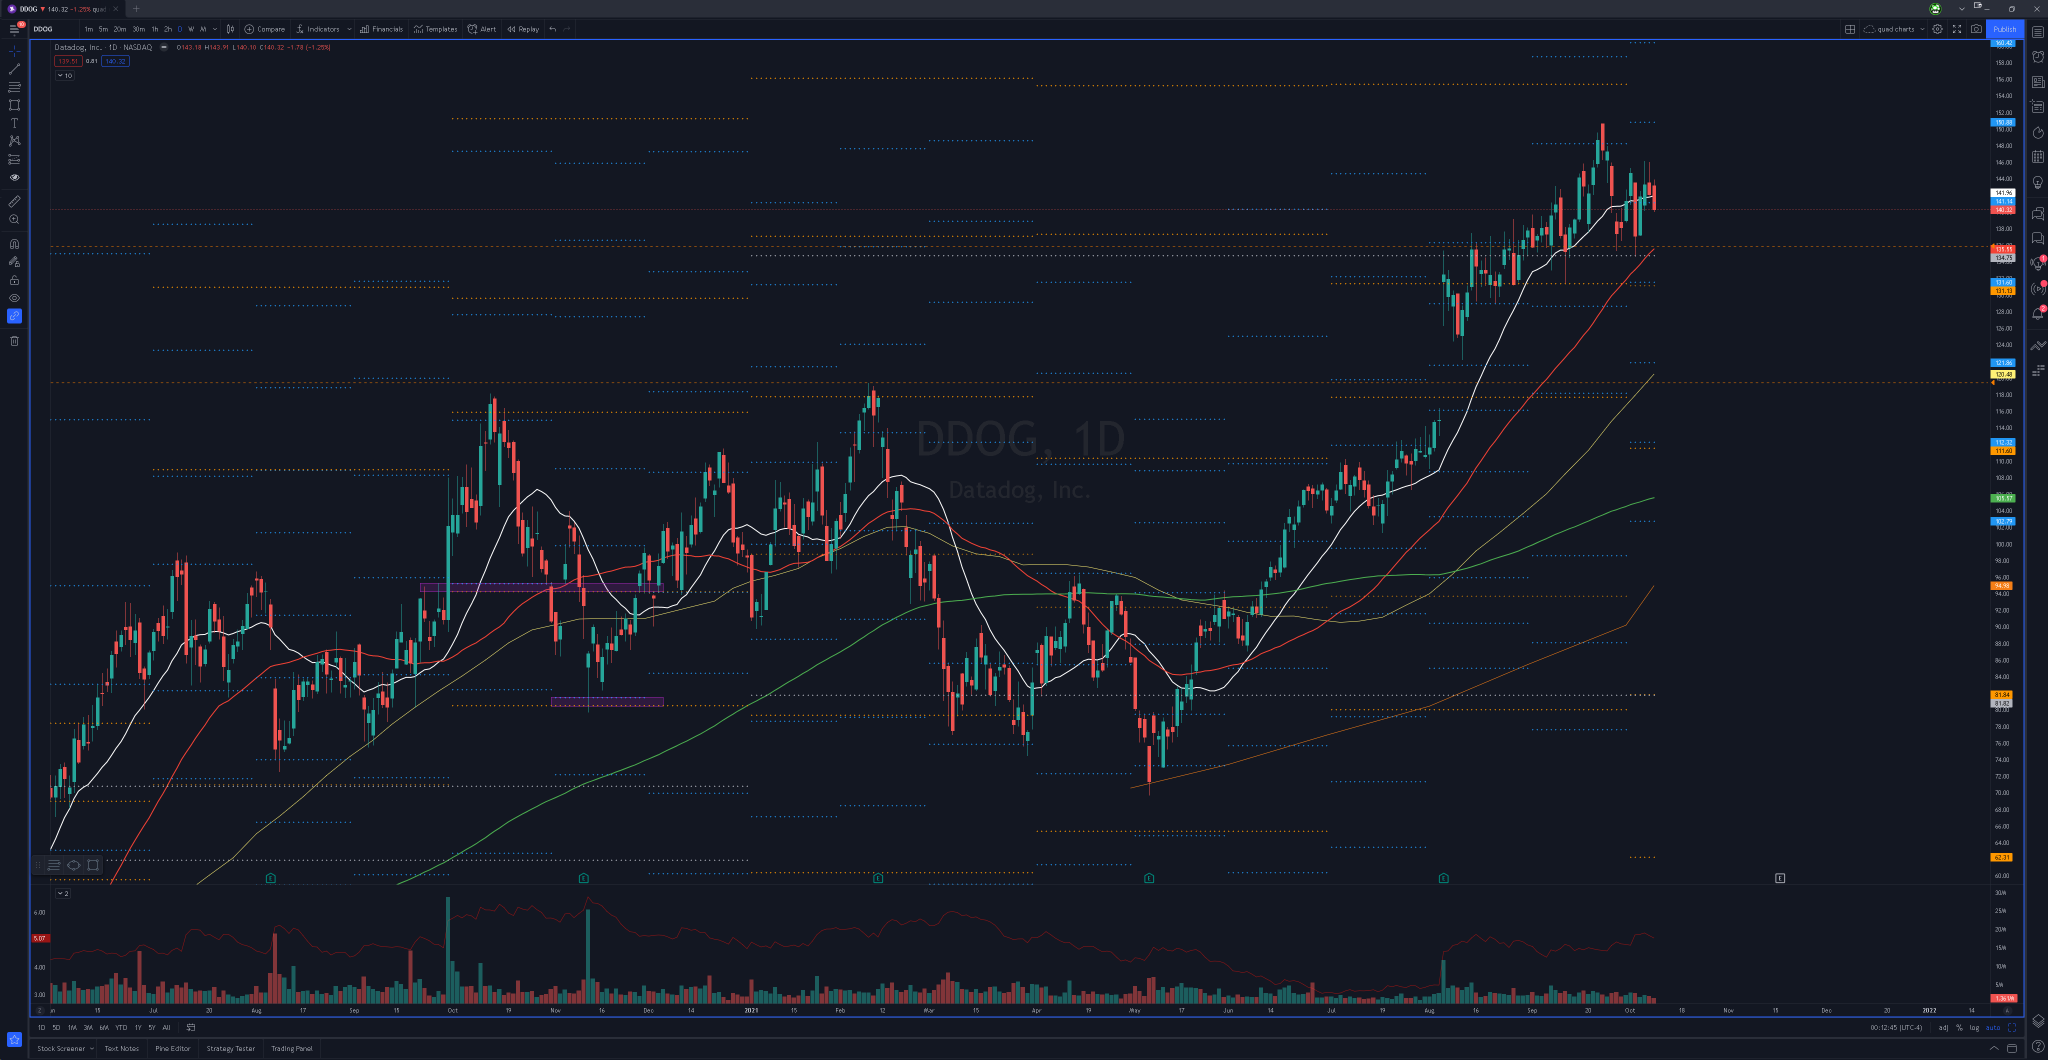Open the chart patterns tool
This screenshot has height=1060, width=2048.
pos(14,141)
